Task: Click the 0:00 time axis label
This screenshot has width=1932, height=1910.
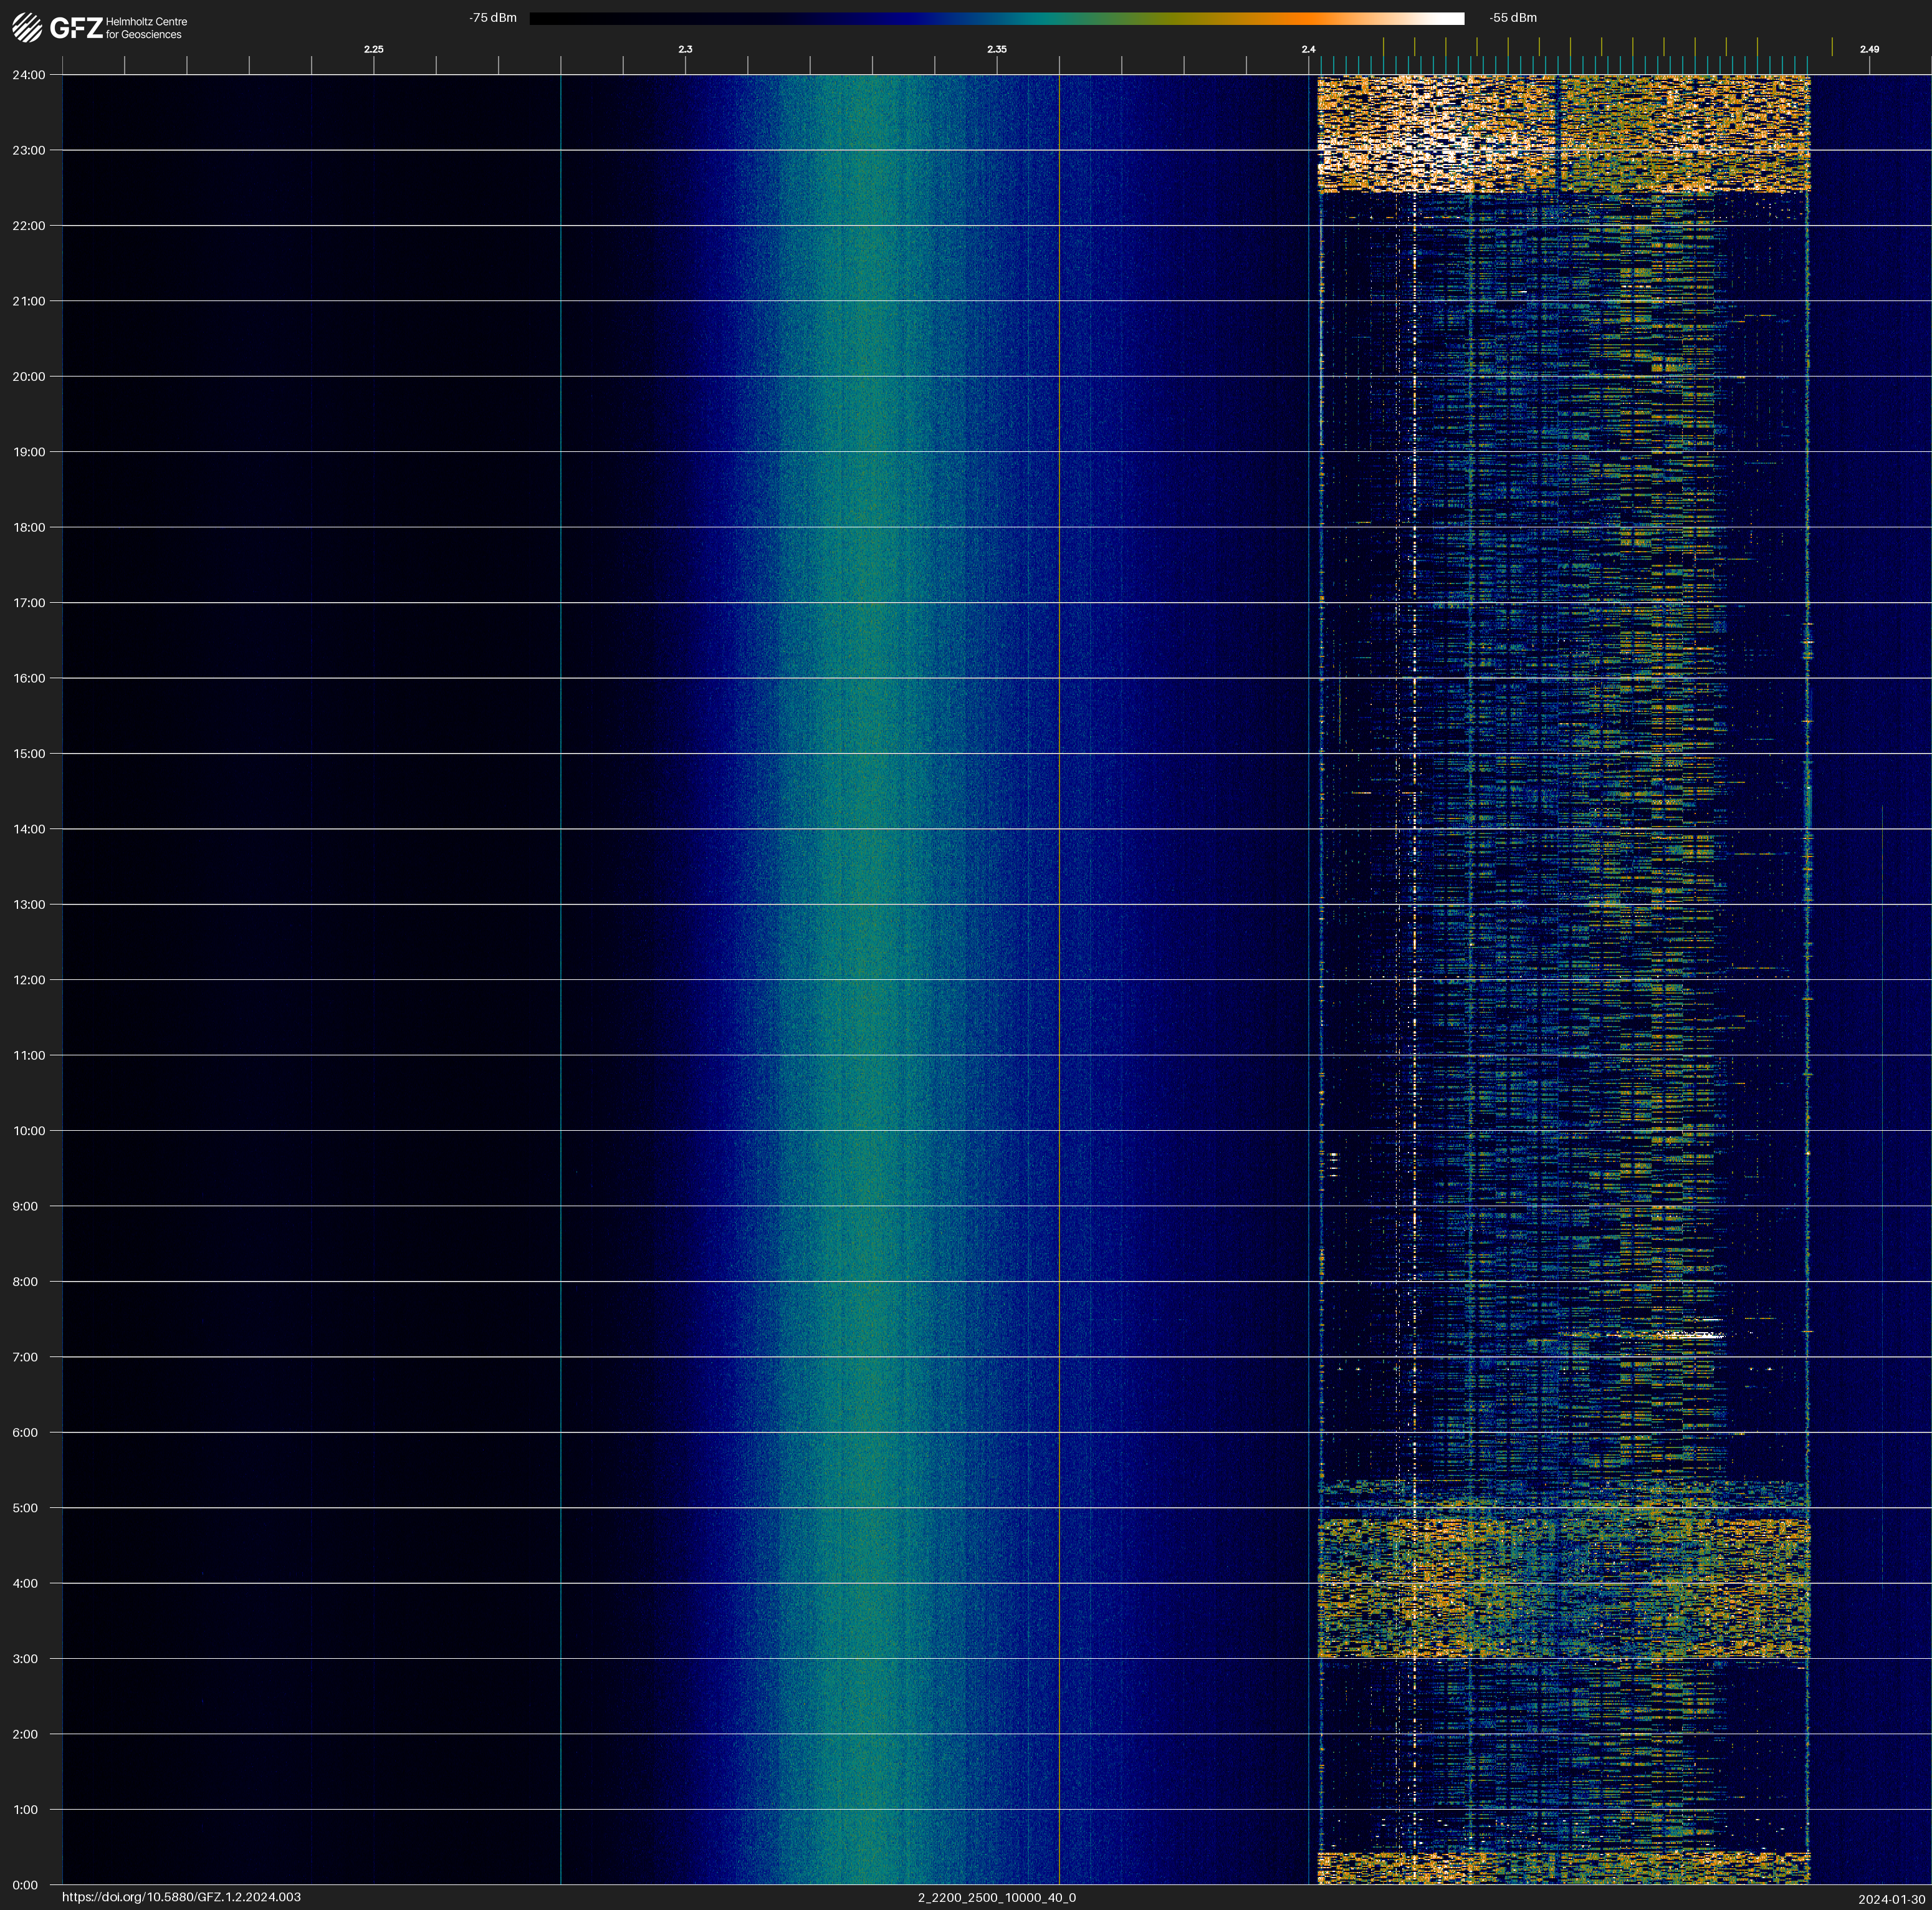Action: [25, 1885]
